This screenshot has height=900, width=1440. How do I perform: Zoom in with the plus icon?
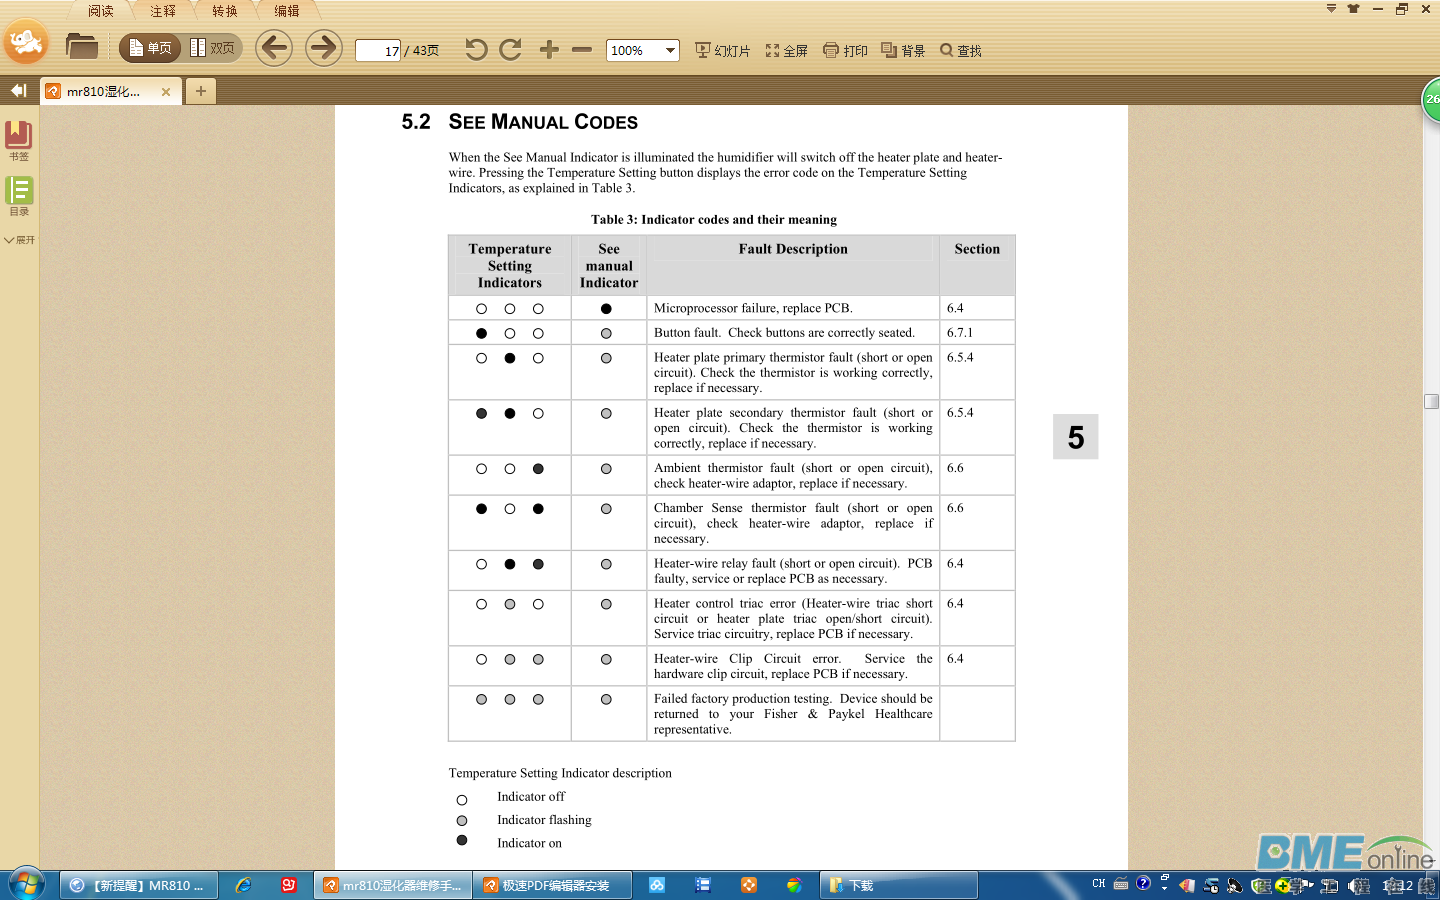[549, 50]
